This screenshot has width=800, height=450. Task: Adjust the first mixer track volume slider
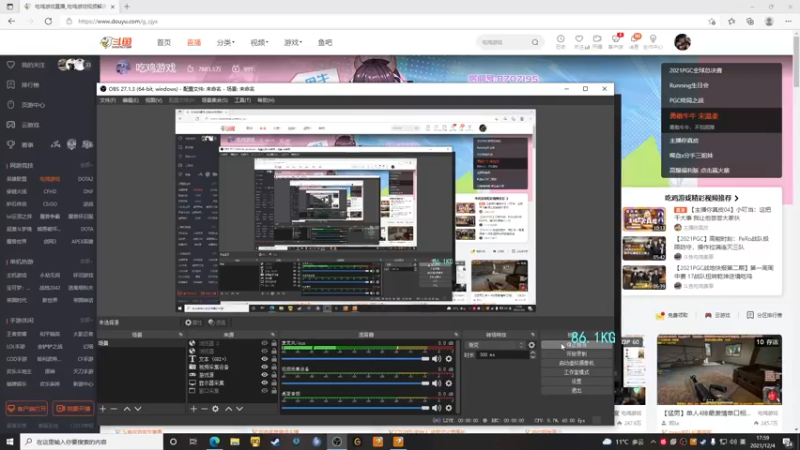pyautogui.click(x=356, y=359)
